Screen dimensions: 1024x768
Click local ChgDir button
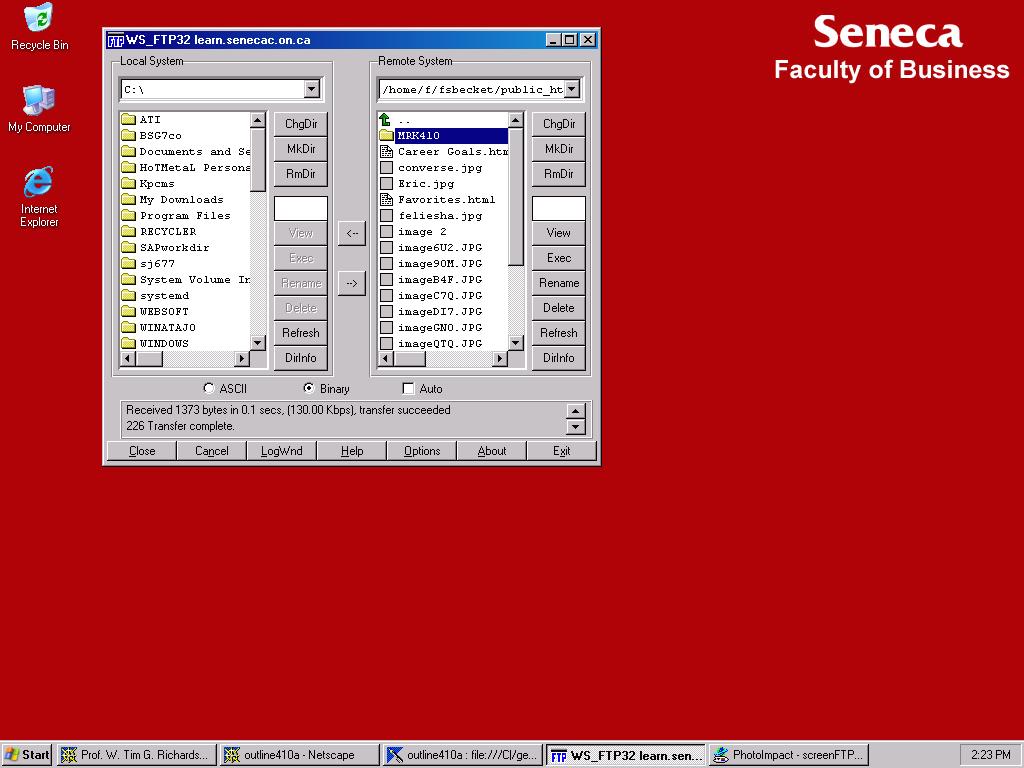pos(300,124)
